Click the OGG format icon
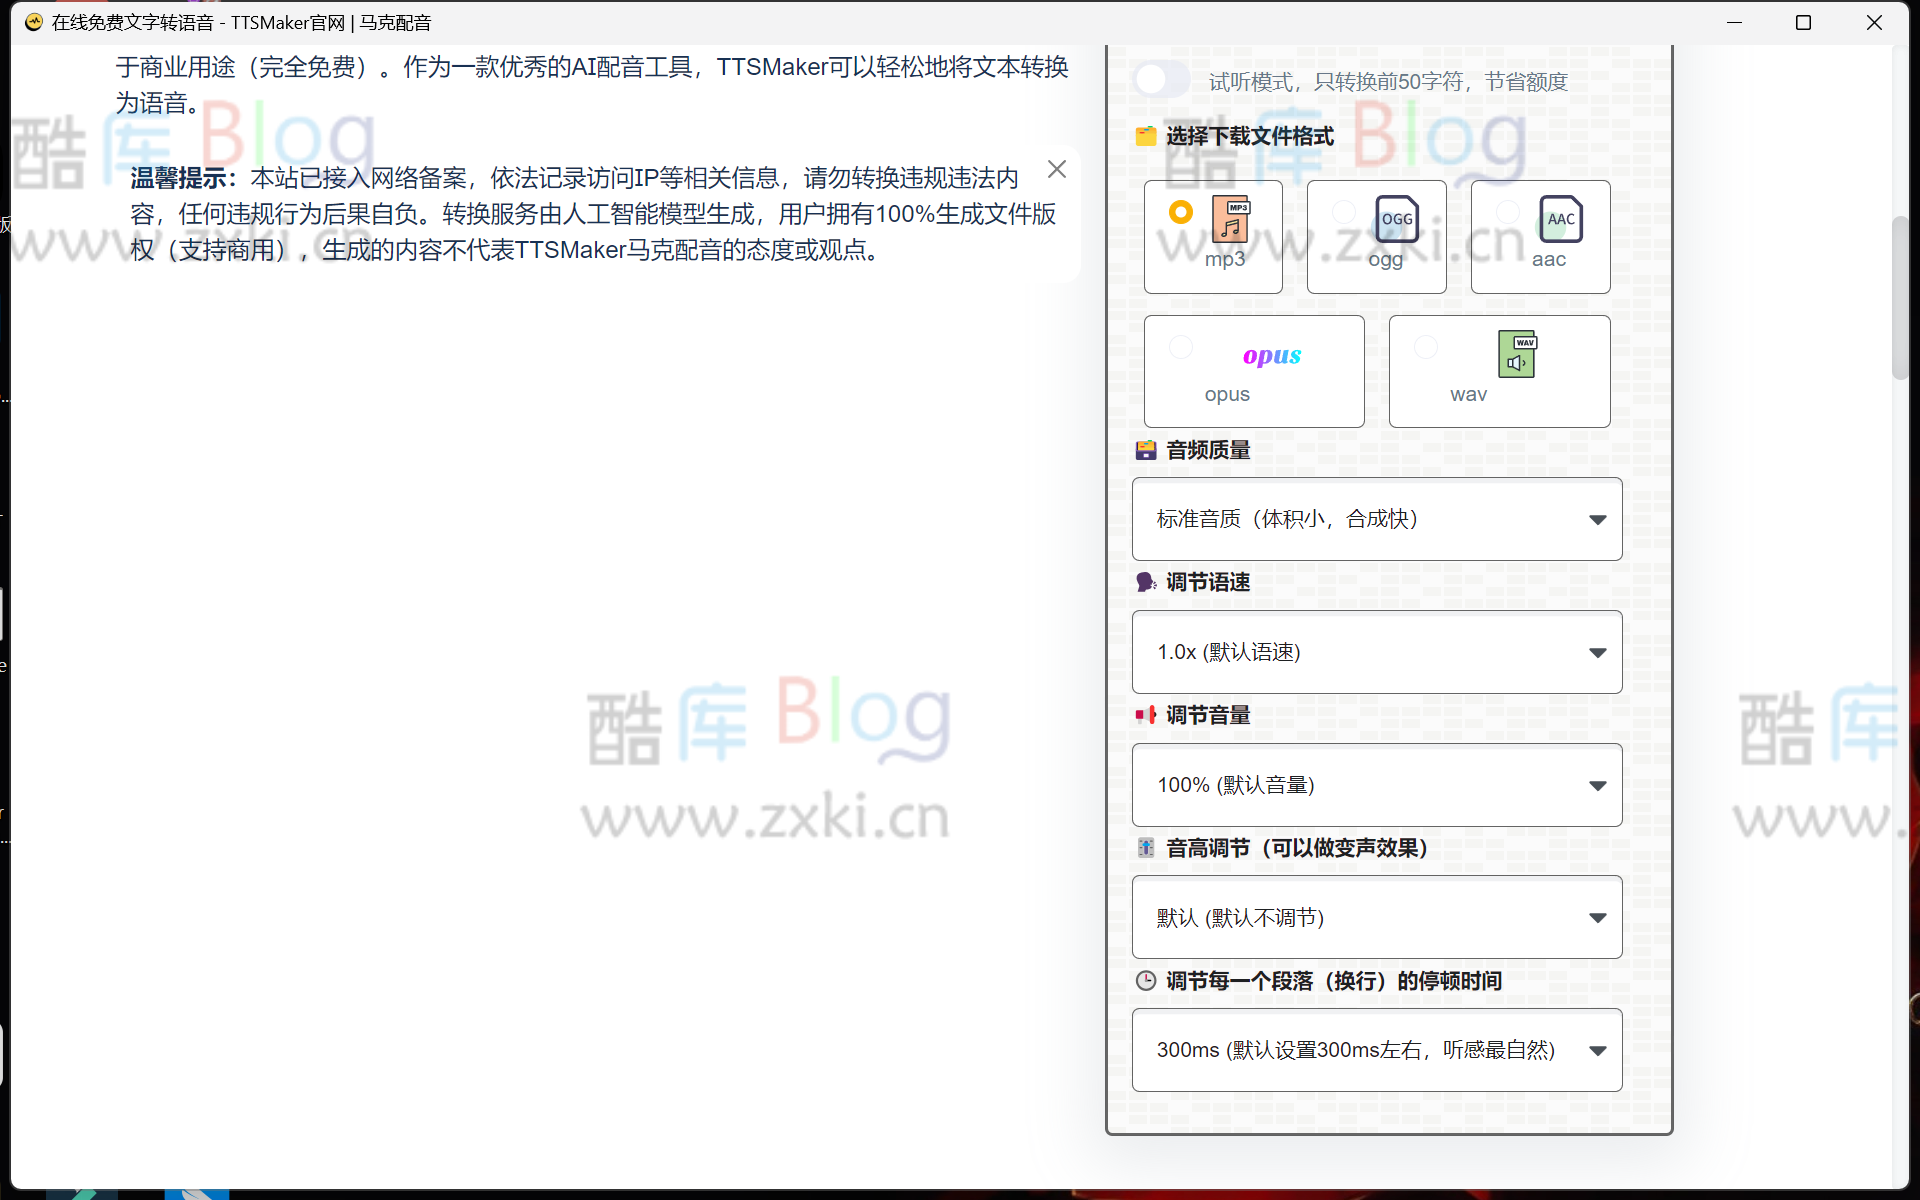1920x1200 pixels. [1396, 220]
